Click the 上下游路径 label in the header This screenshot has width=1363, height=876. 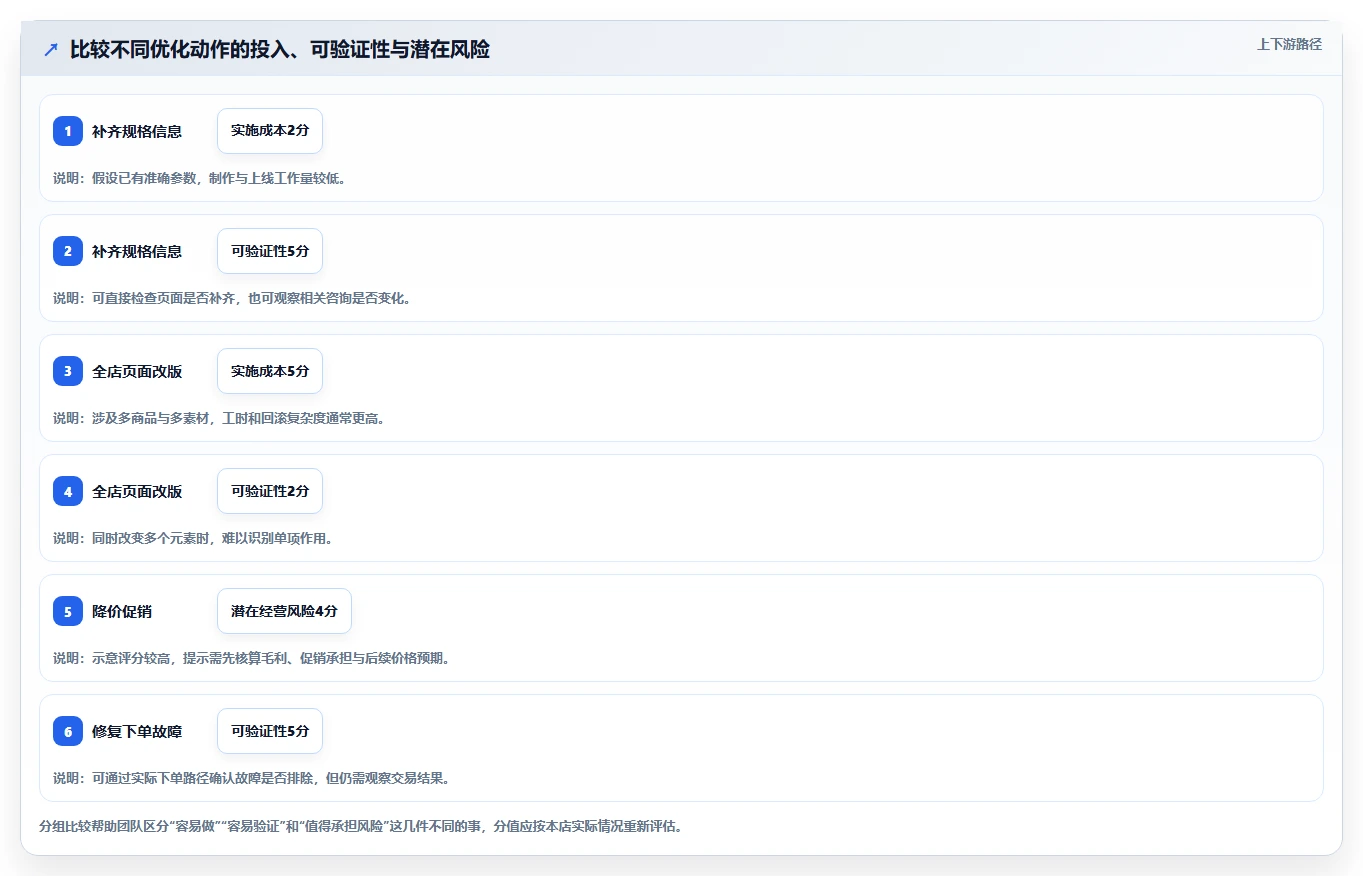pyautogui.click(x=1289, y=44)
